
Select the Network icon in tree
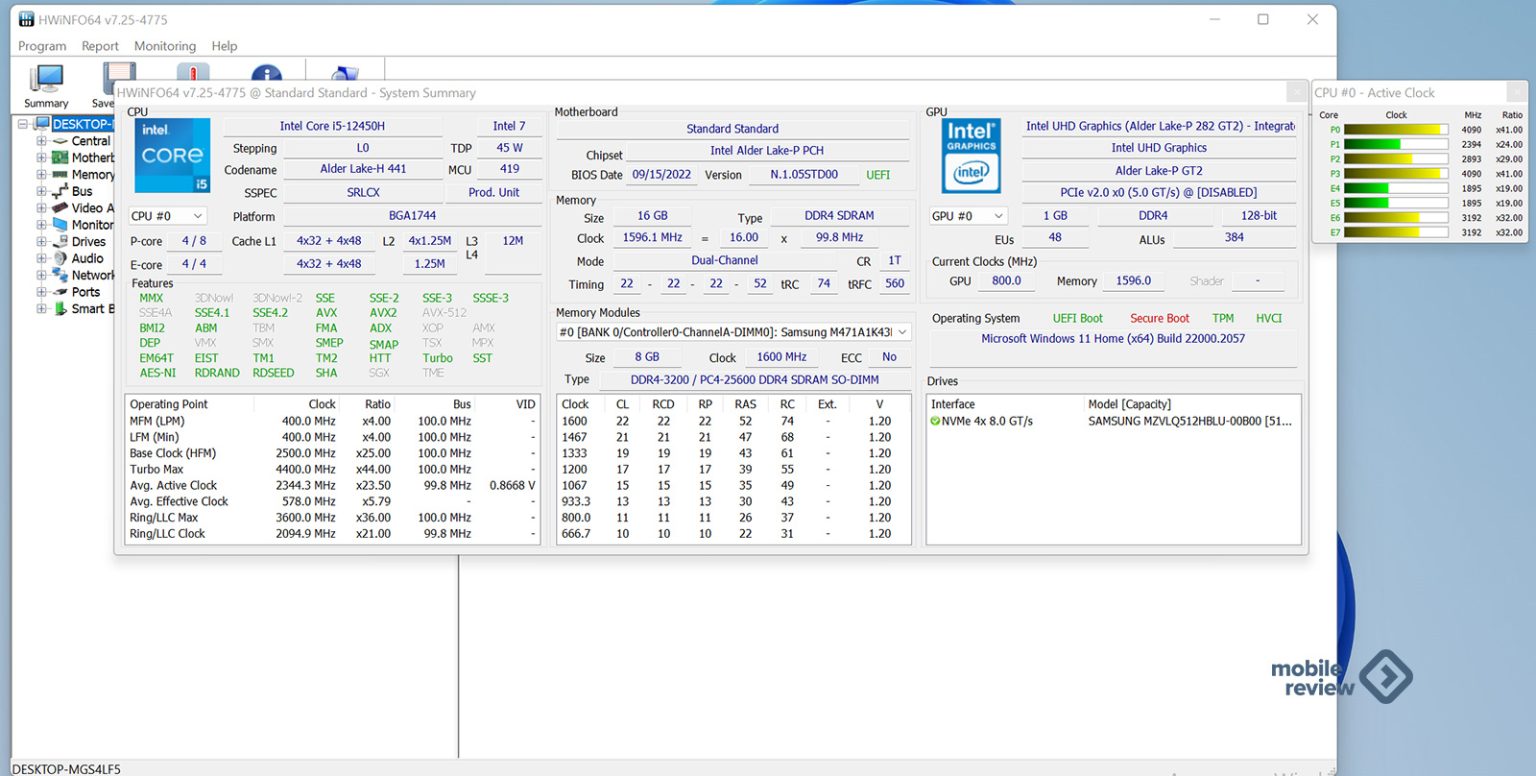click(x=60, y=275)
